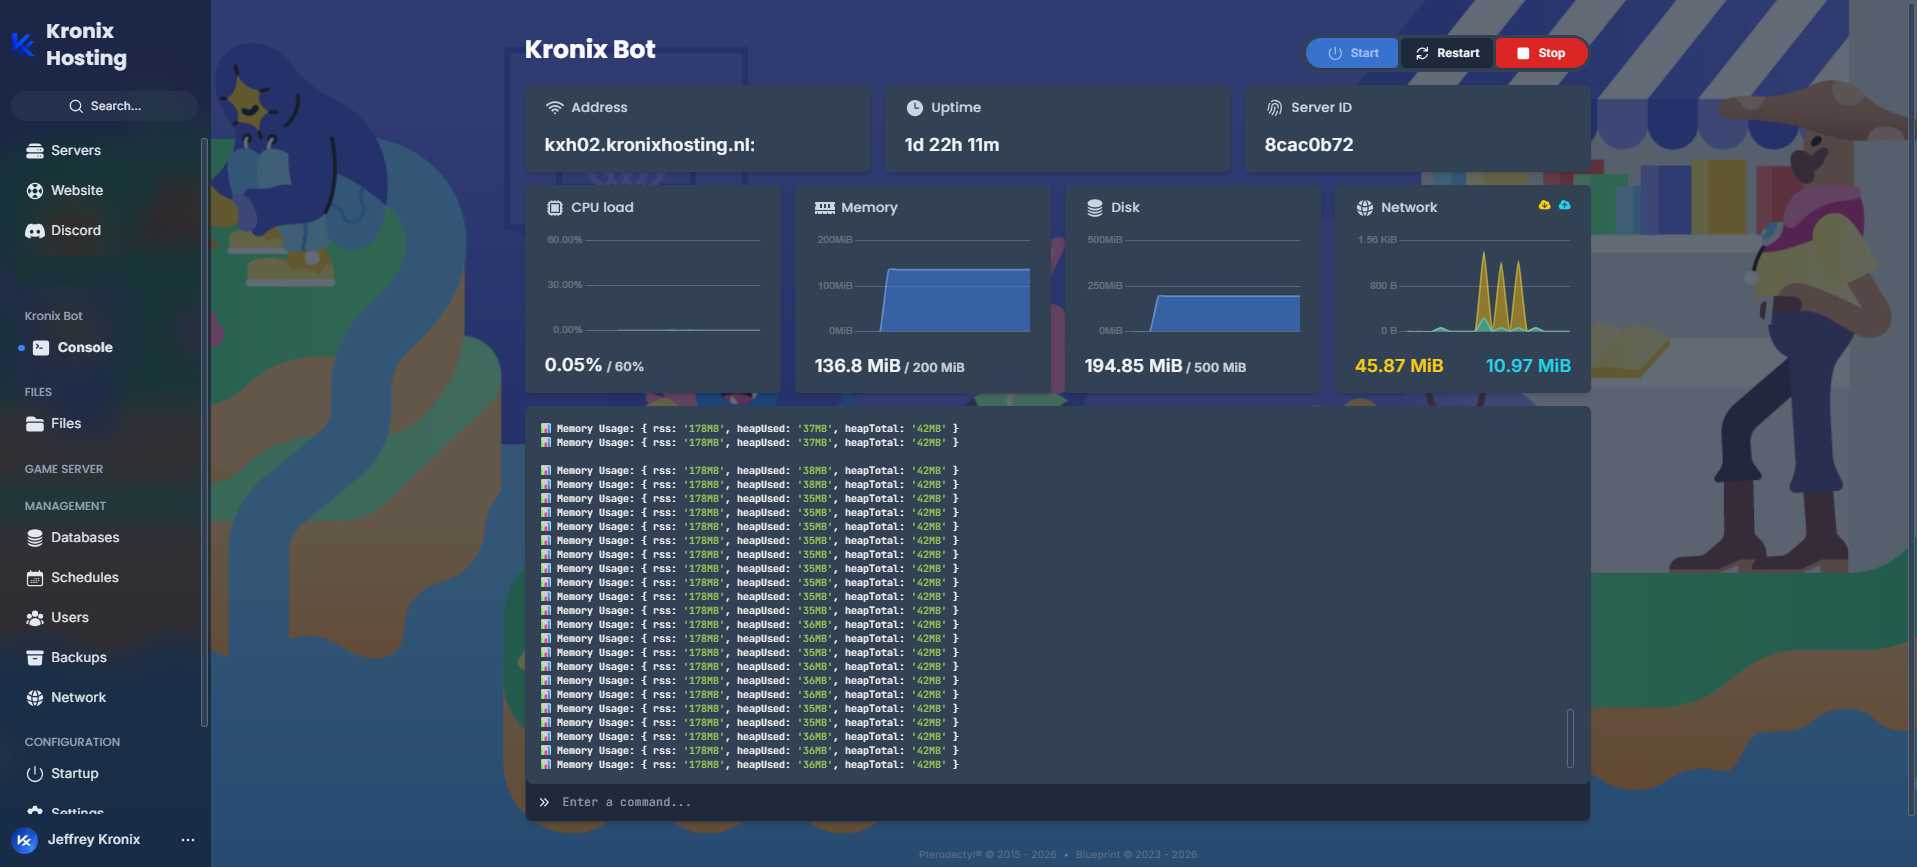This screenshot has width=1917, height=867.
Task: Click the Network card globe icon
Action: pos(1365,207)
